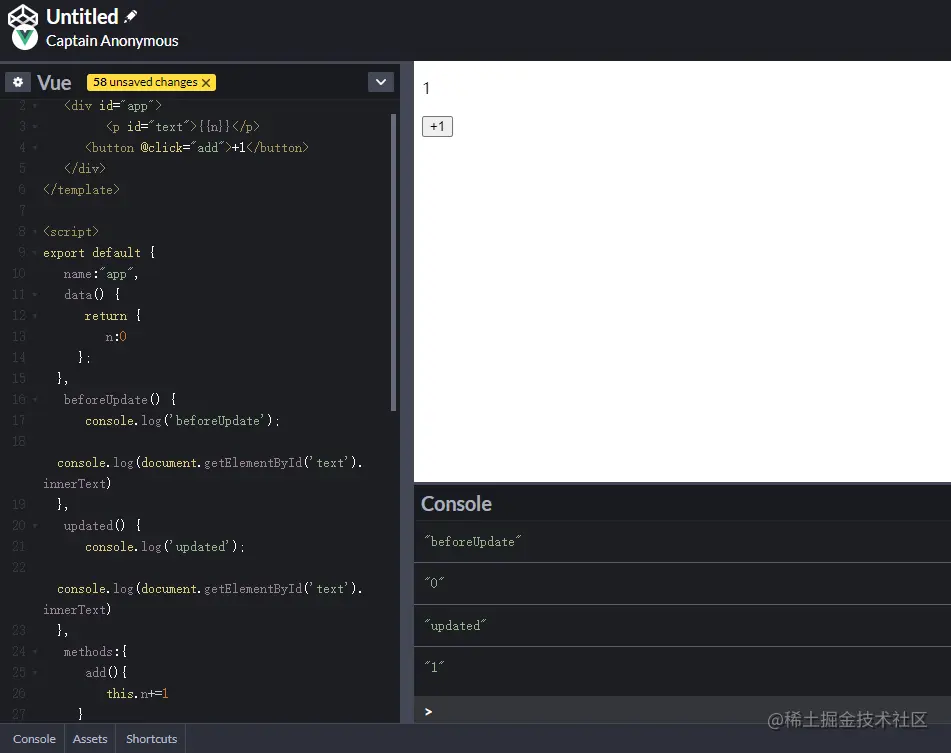Collapse add() fold at line 25
Viewport: 951px width, 753px height.
35,673
